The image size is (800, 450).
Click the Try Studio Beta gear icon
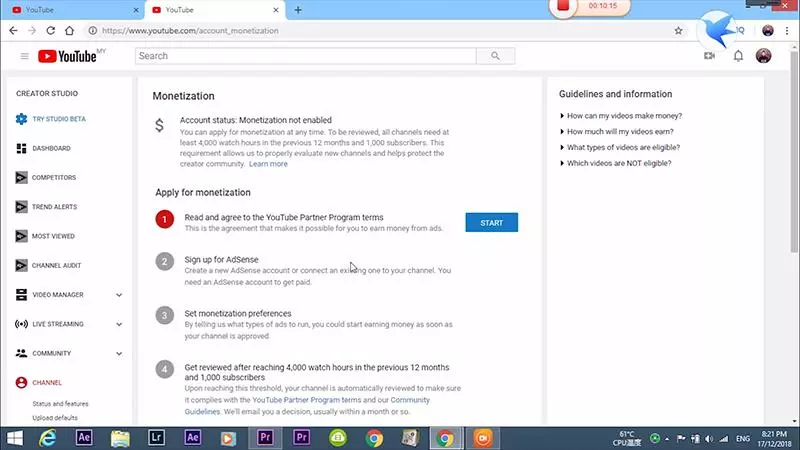[x=21, y=119]
